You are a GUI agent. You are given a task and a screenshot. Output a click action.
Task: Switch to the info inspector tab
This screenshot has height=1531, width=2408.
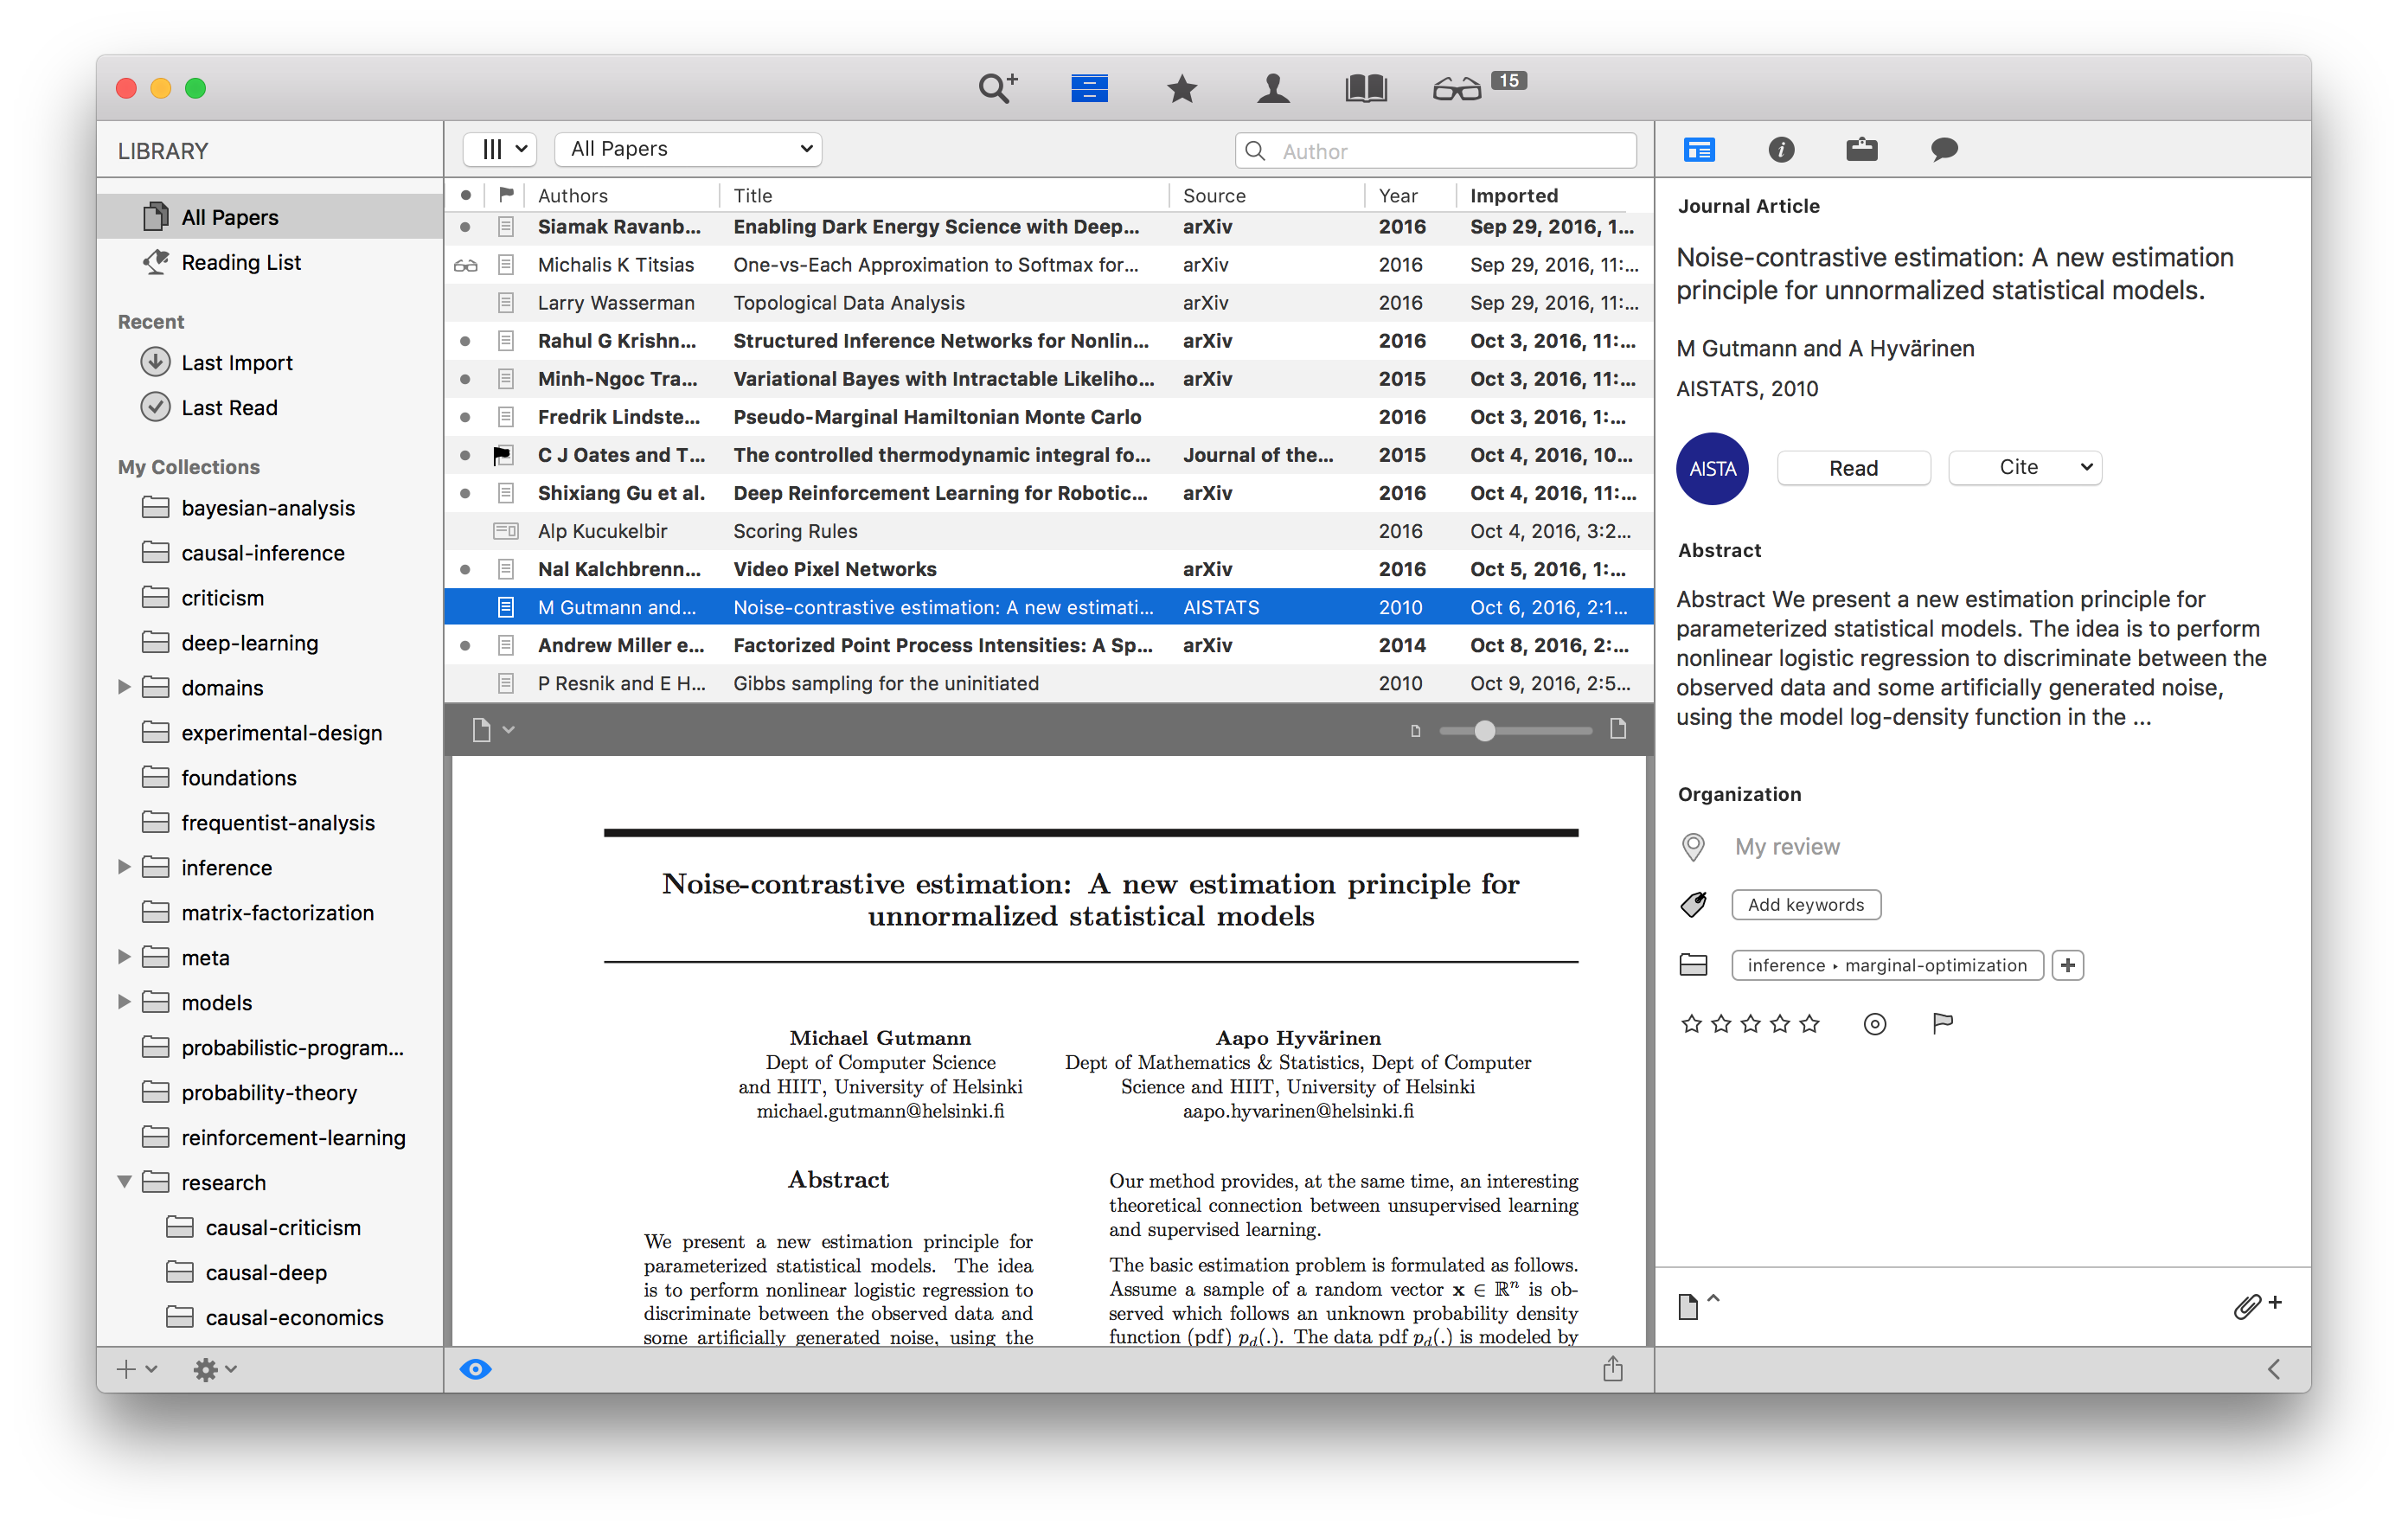(x=1780, y=150)
